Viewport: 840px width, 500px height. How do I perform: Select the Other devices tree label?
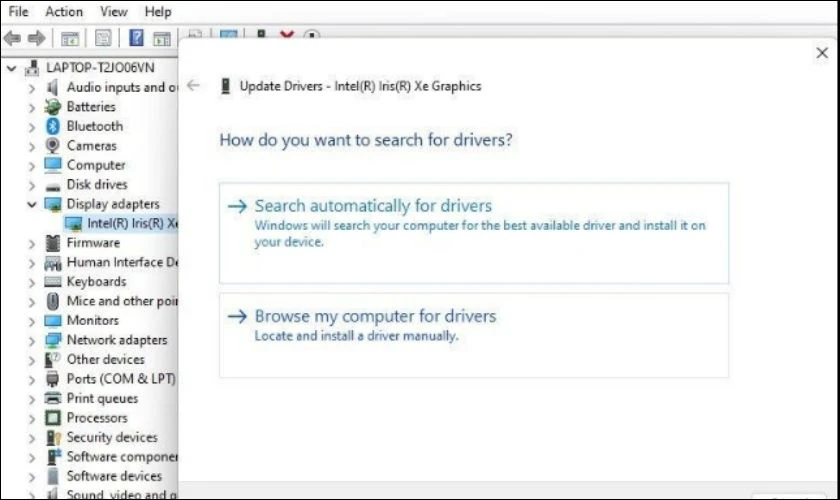(x=106, y=359)
